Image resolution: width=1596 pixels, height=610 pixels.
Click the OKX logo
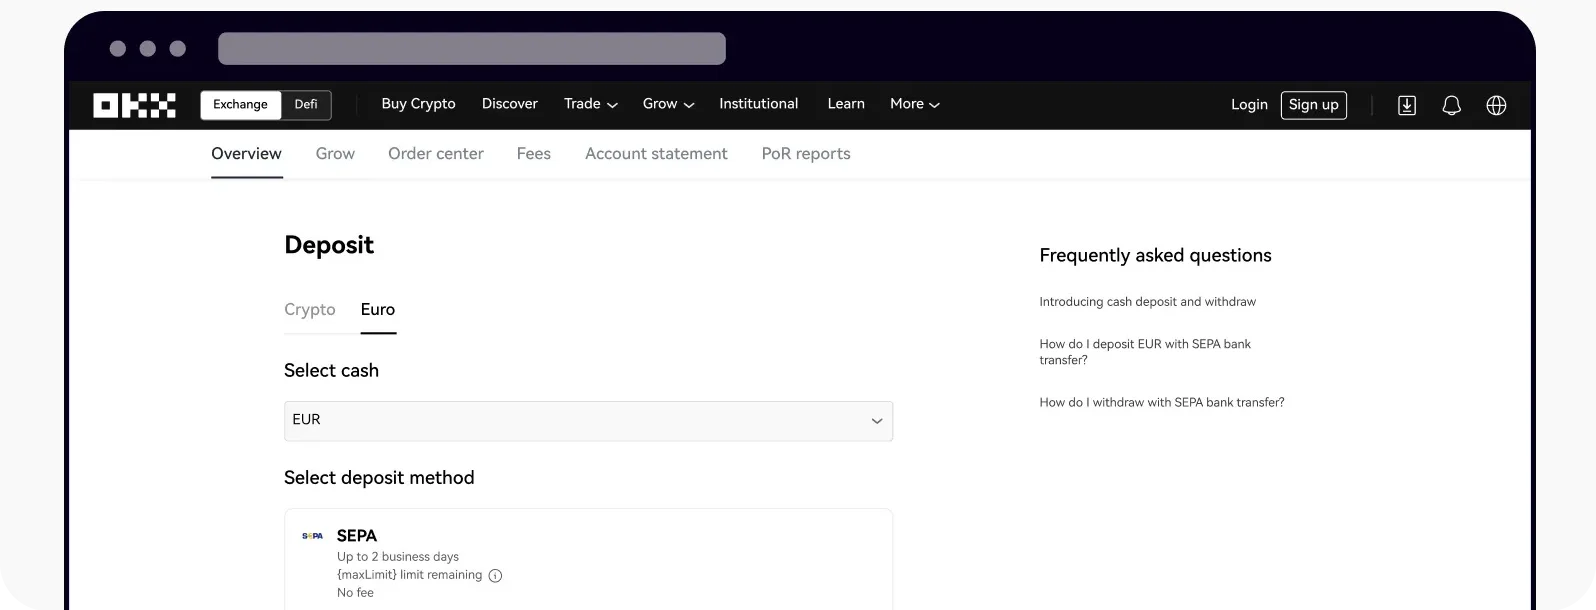point(134,105)
